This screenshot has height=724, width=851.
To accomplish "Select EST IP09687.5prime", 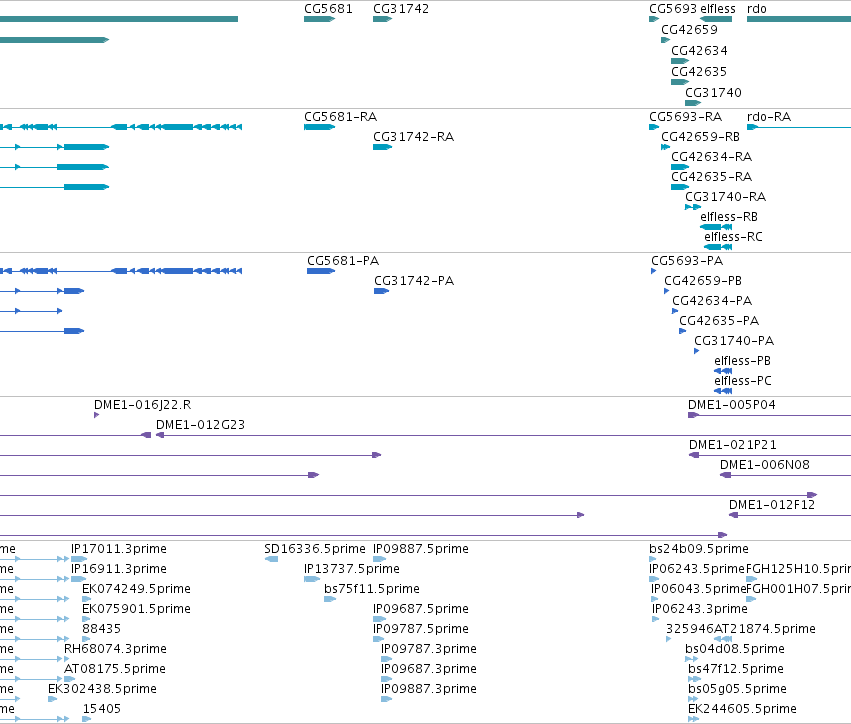I will pyautogui.click(x=421, y=609).
